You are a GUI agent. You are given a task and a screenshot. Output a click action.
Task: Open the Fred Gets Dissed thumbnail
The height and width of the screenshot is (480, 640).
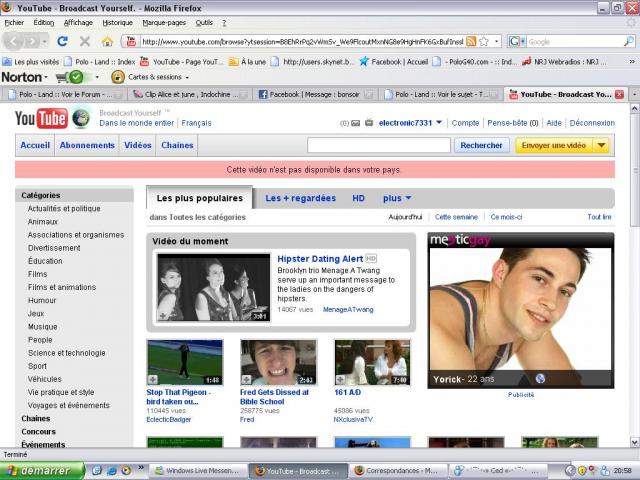[278, 362]
